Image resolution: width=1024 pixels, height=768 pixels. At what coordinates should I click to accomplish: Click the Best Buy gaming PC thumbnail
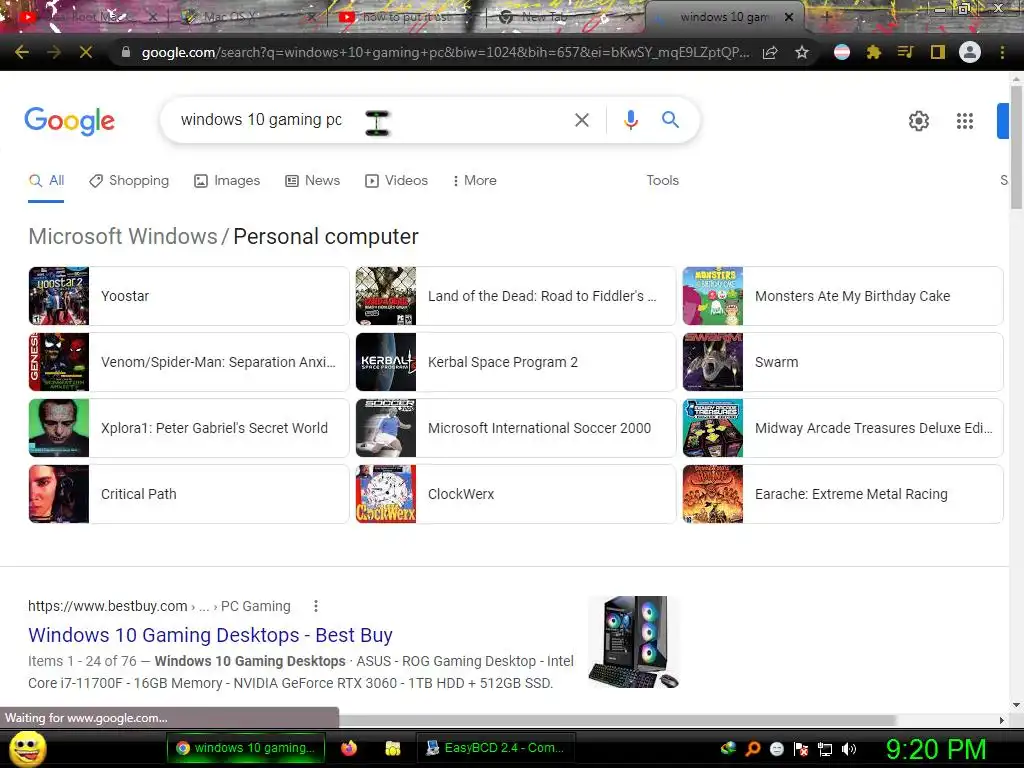633,642
